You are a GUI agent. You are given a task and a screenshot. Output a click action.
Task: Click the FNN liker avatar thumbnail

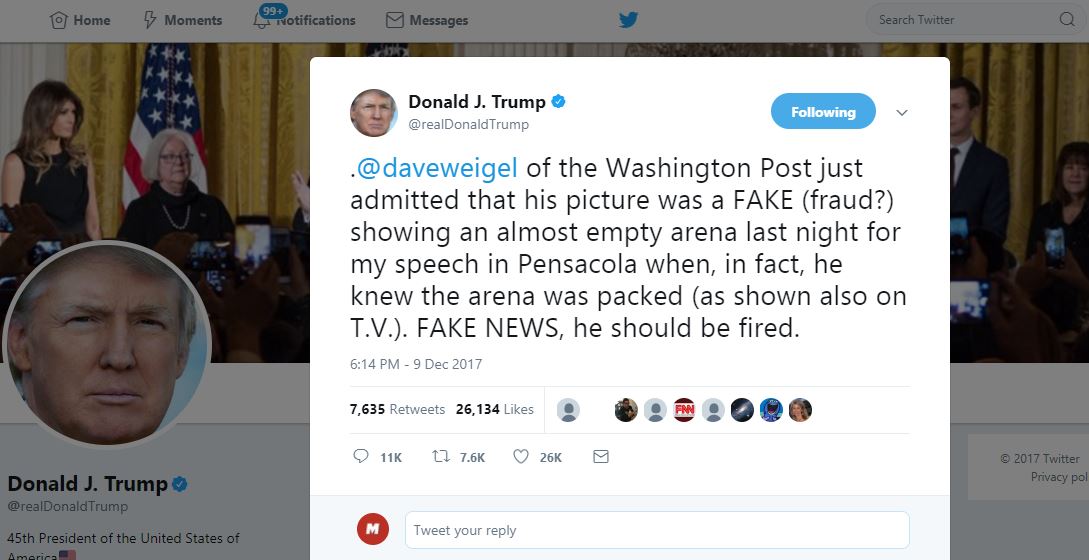tap(684, 410)
